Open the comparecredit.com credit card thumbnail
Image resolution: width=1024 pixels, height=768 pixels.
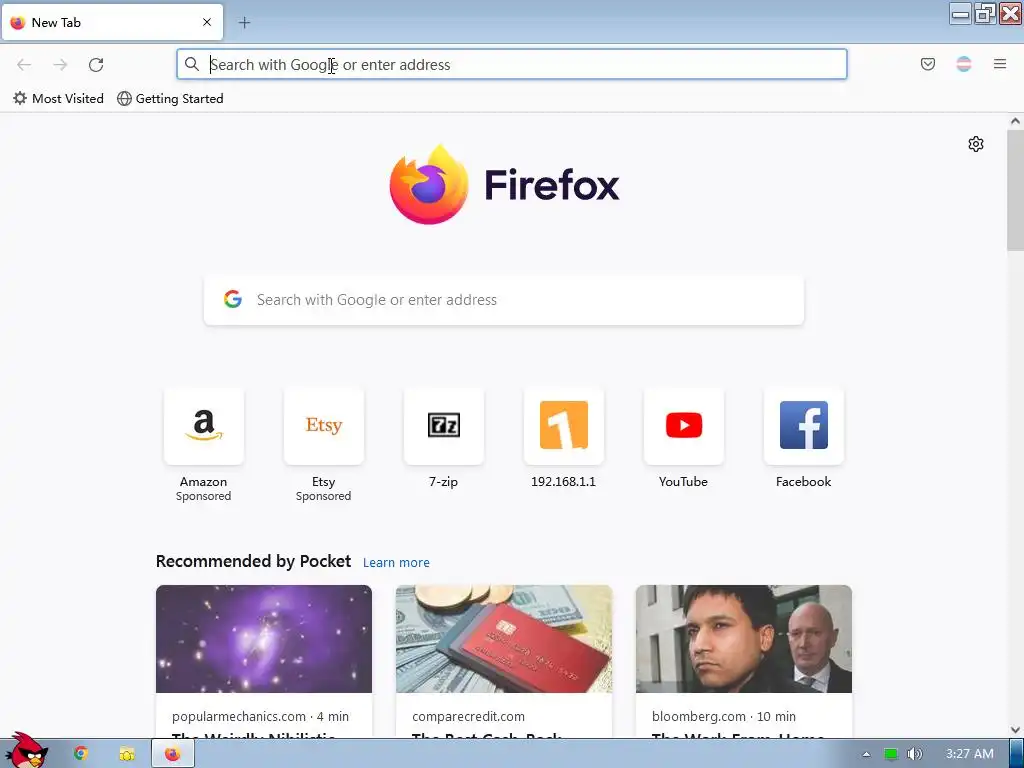504,639
